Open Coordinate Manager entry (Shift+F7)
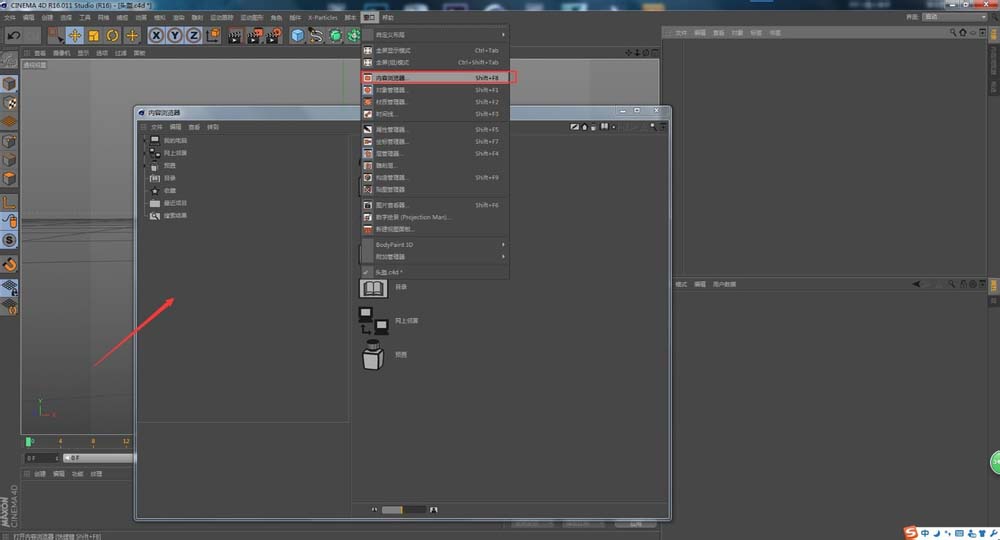The width and height of the screenshot is (1000, 540). [x=436, y=142]
